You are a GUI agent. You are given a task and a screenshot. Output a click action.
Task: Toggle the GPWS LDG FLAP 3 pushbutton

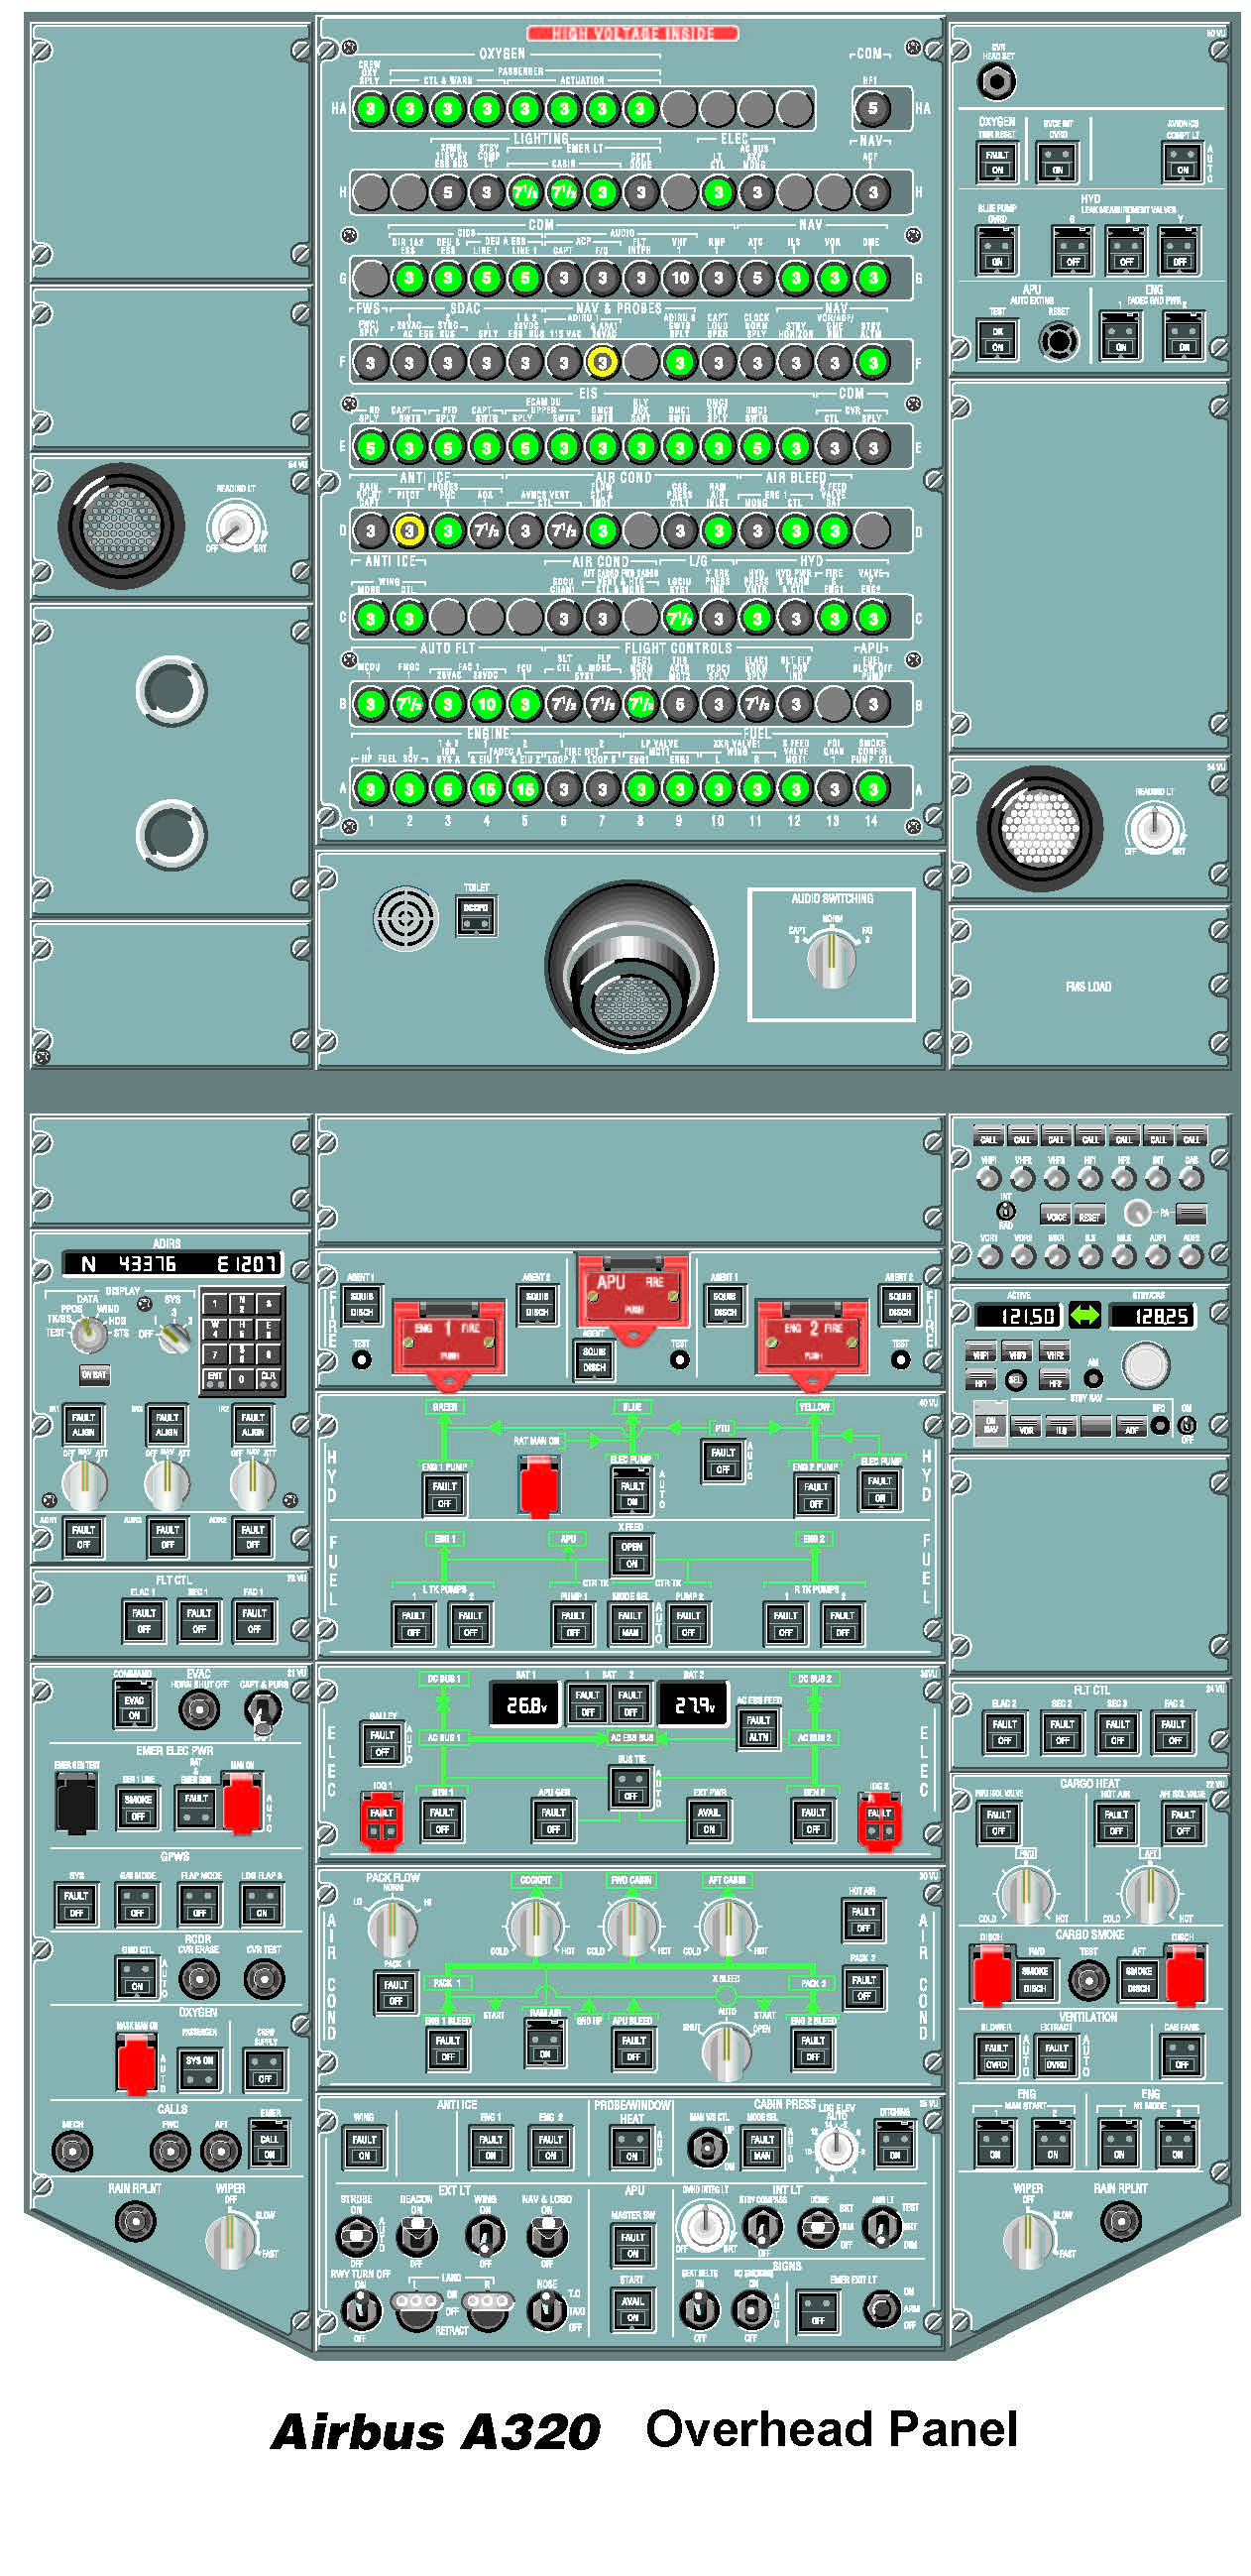click(262, 1904)
